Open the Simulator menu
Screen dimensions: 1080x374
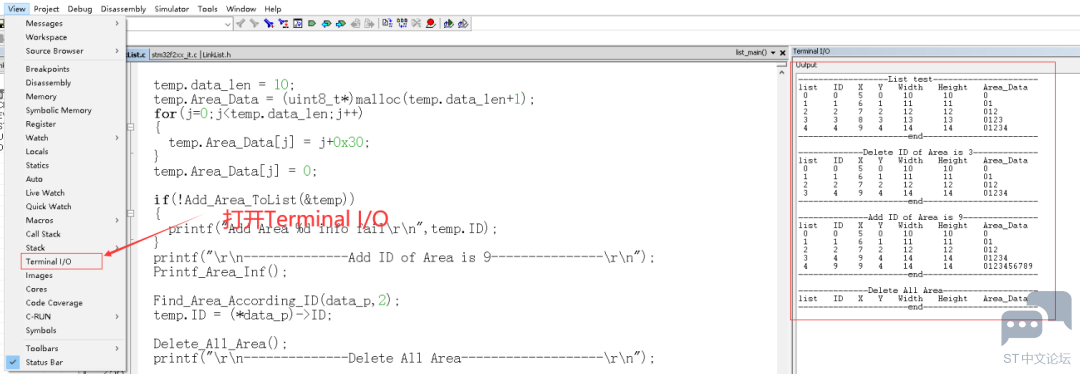coord(172,9)
